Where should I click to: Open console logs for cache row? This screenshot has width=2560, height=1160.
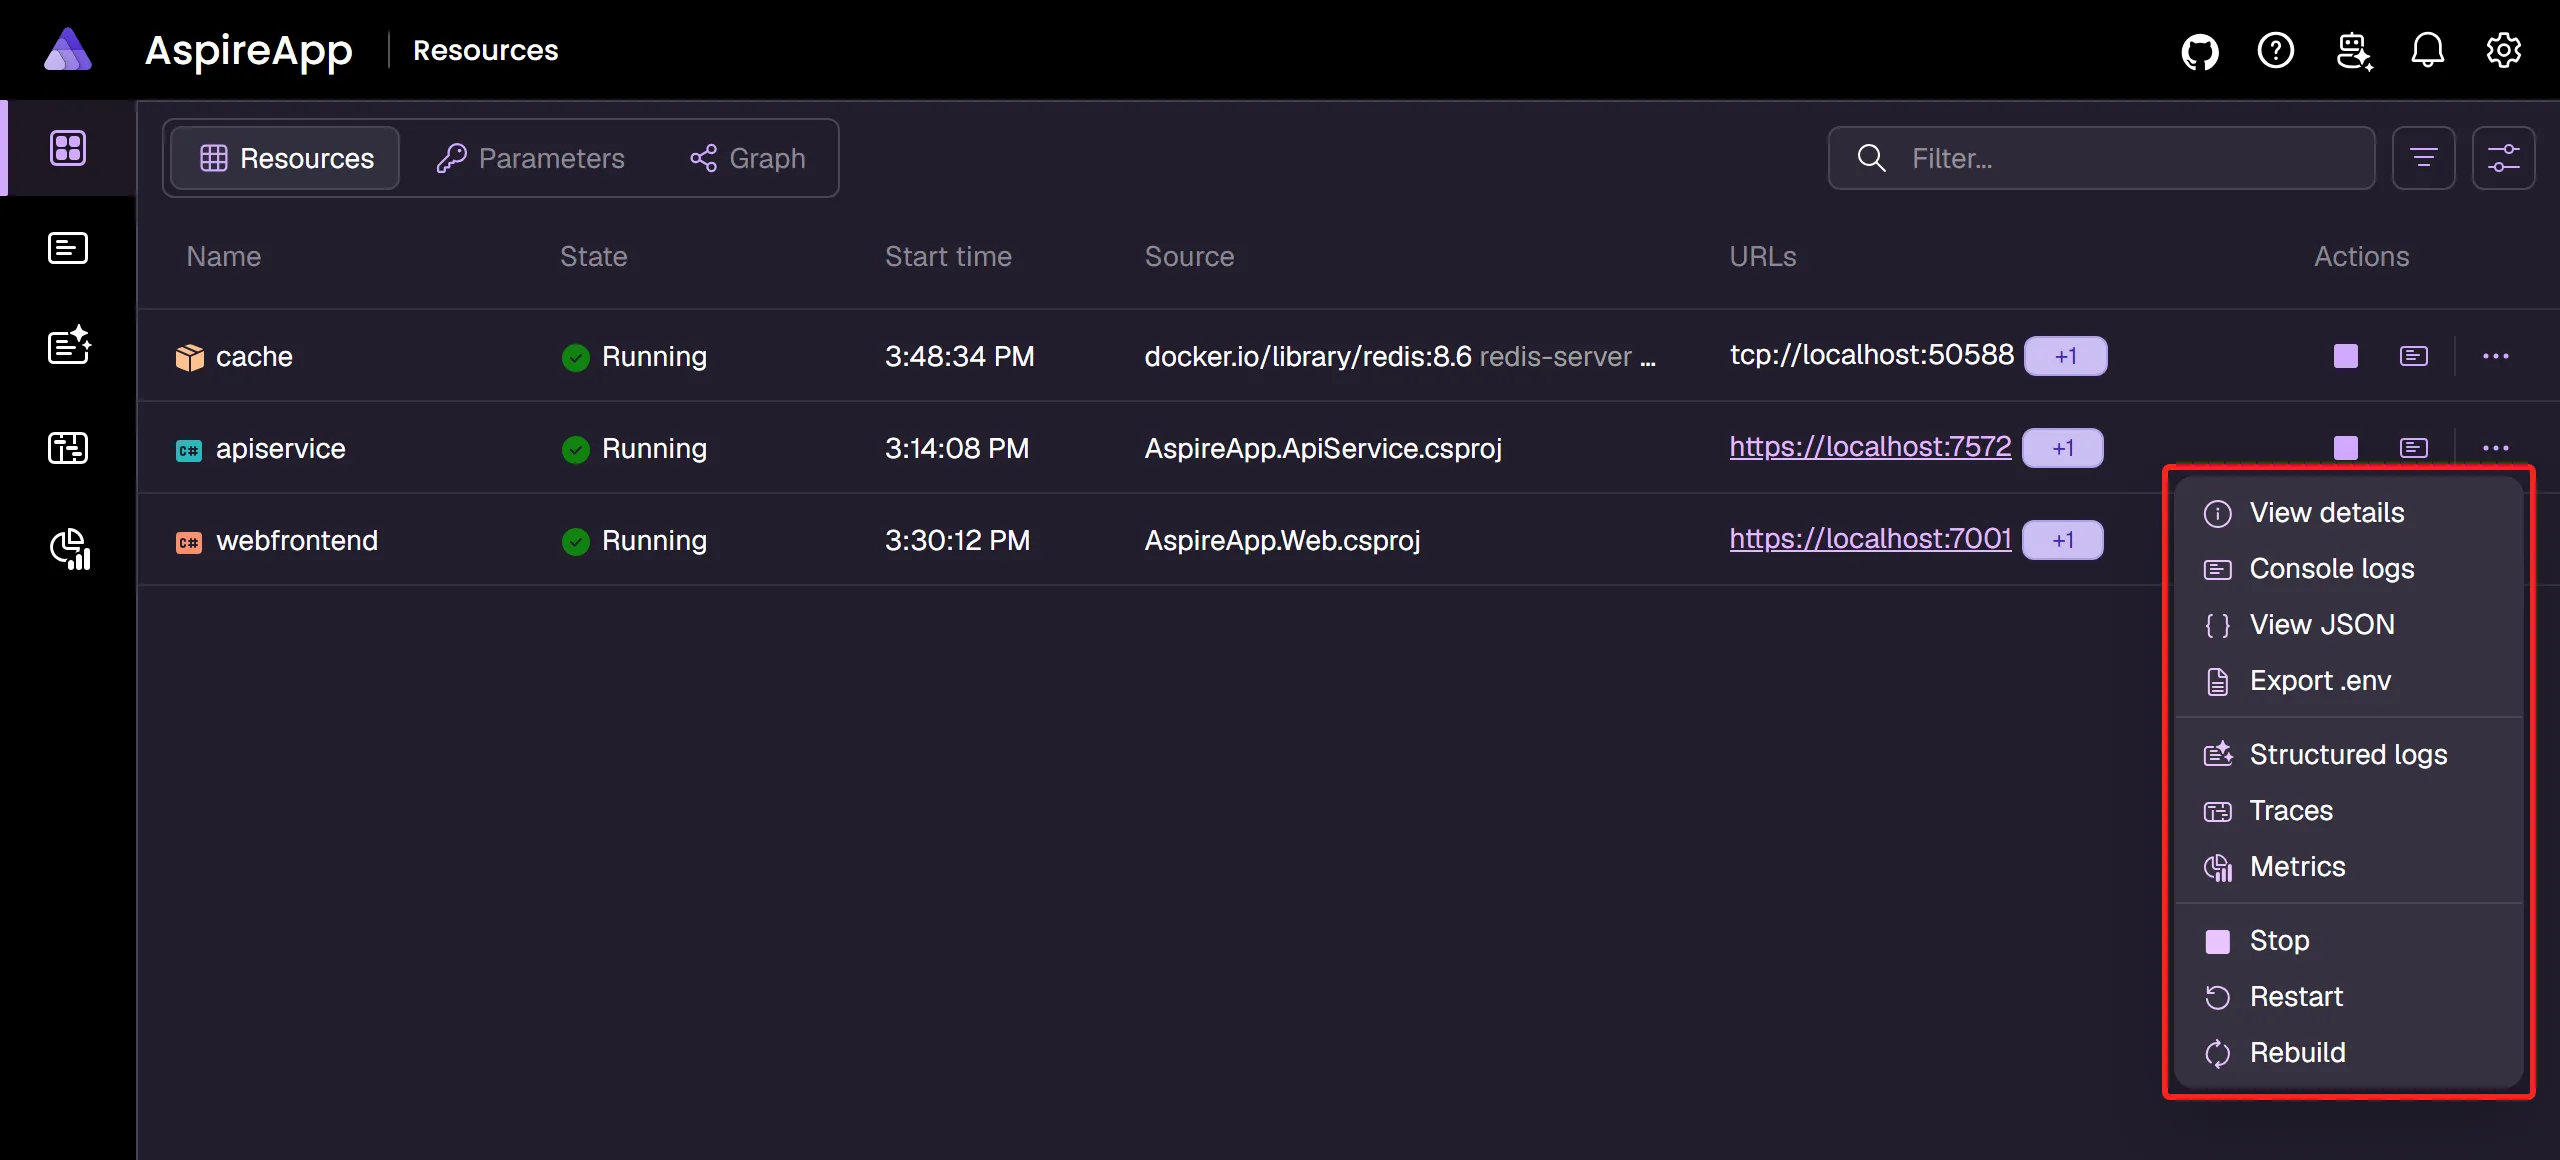point(2413,356)
